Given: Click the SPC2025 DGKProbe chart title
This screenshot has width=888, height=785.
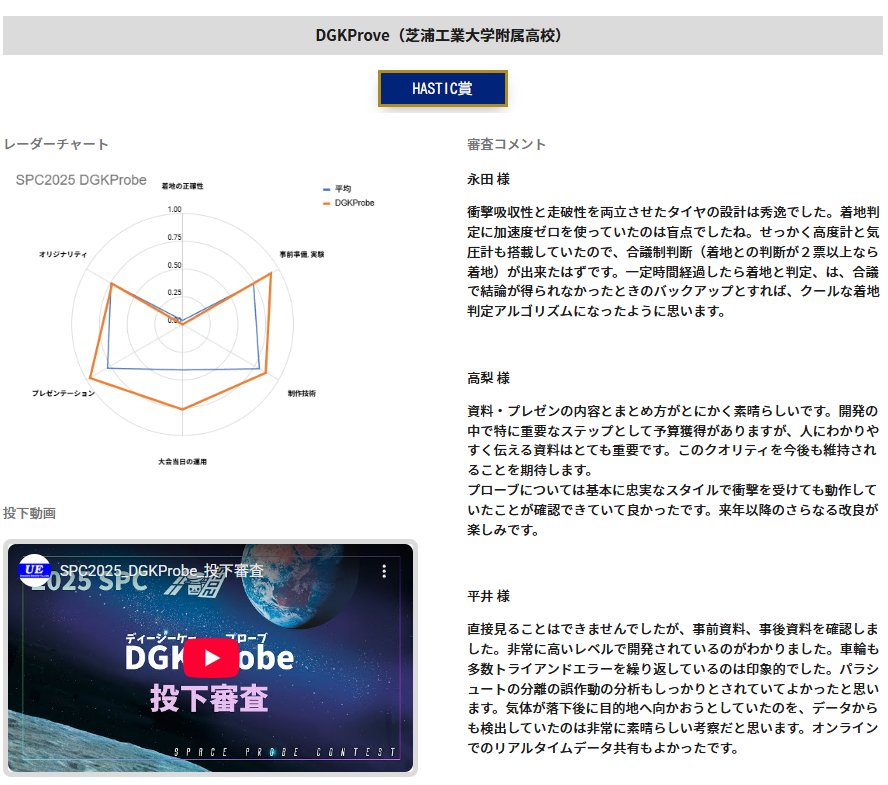Looking at the screenshot, I should [81, 180].
